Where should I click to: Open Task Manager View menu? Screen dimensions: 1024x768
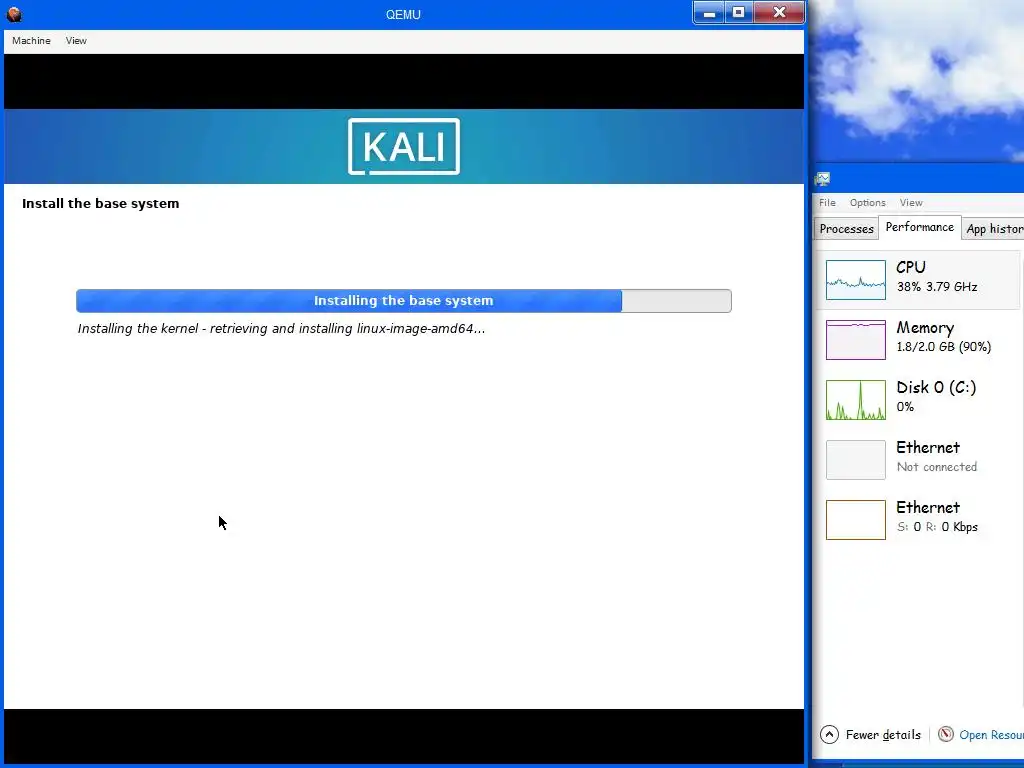click(x=910, y=202)
